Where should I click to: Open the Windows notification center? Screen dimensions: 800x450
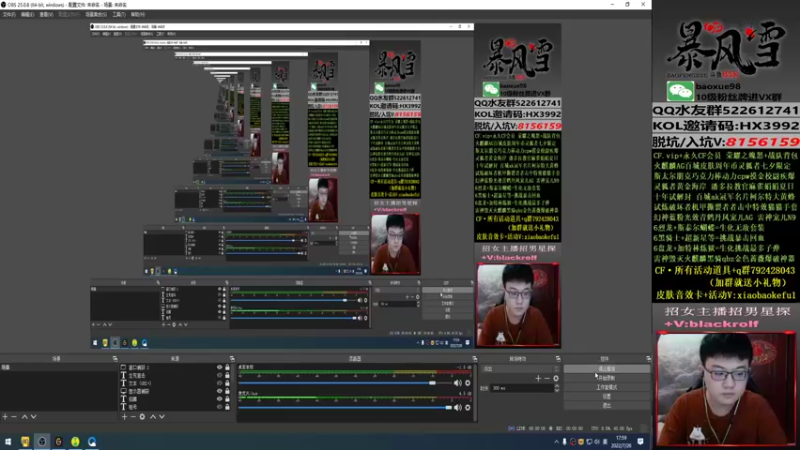click(x=641, y=442)
